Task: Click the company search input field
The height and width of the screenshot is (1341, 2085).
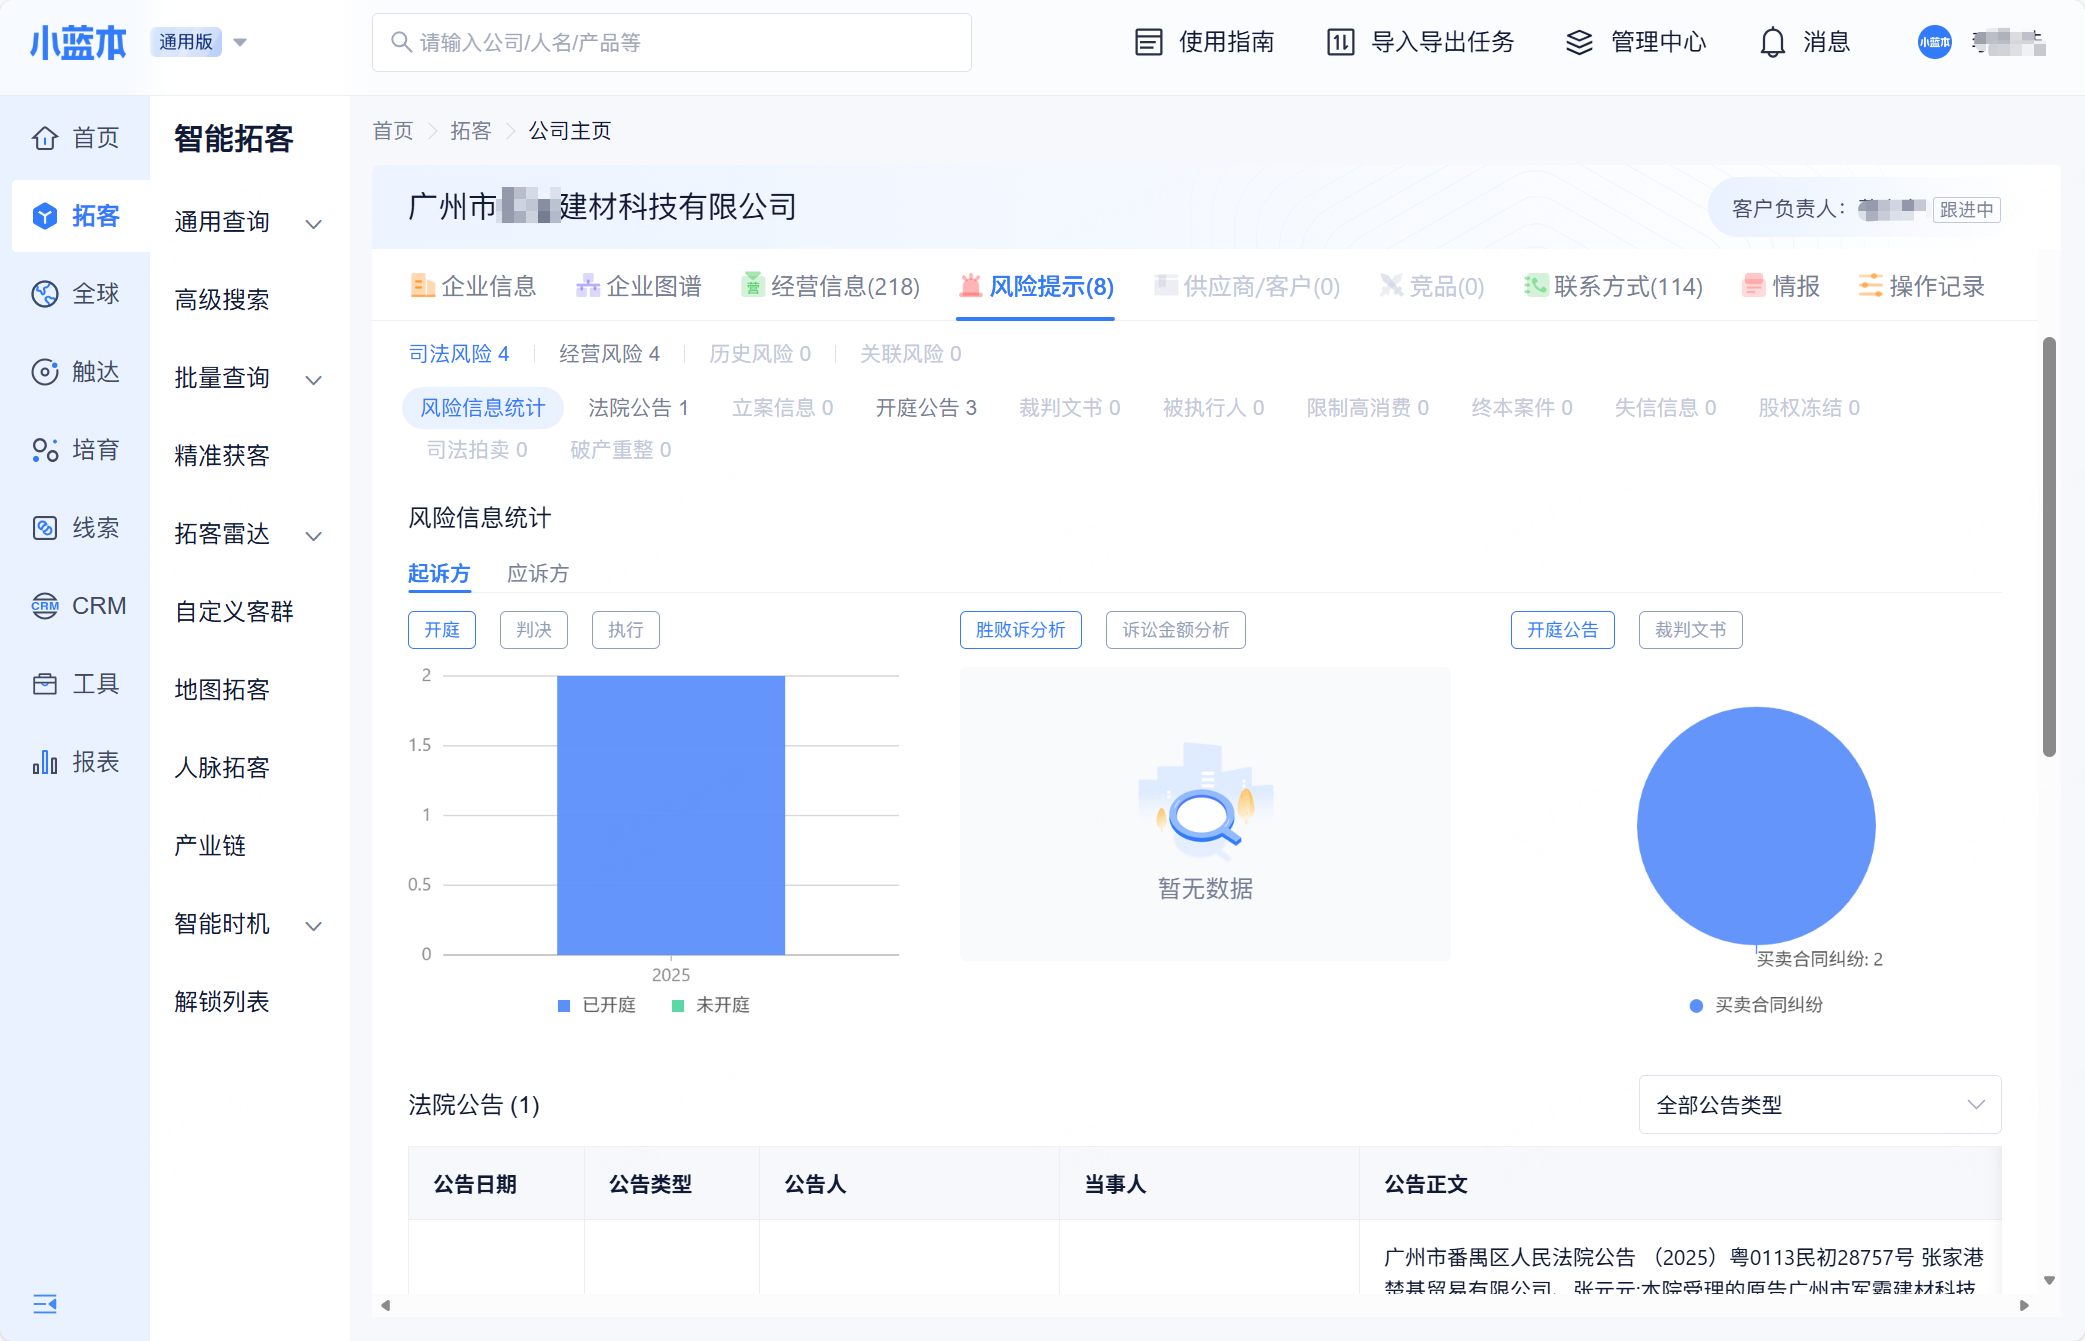Action: click(x=672, y=42)
